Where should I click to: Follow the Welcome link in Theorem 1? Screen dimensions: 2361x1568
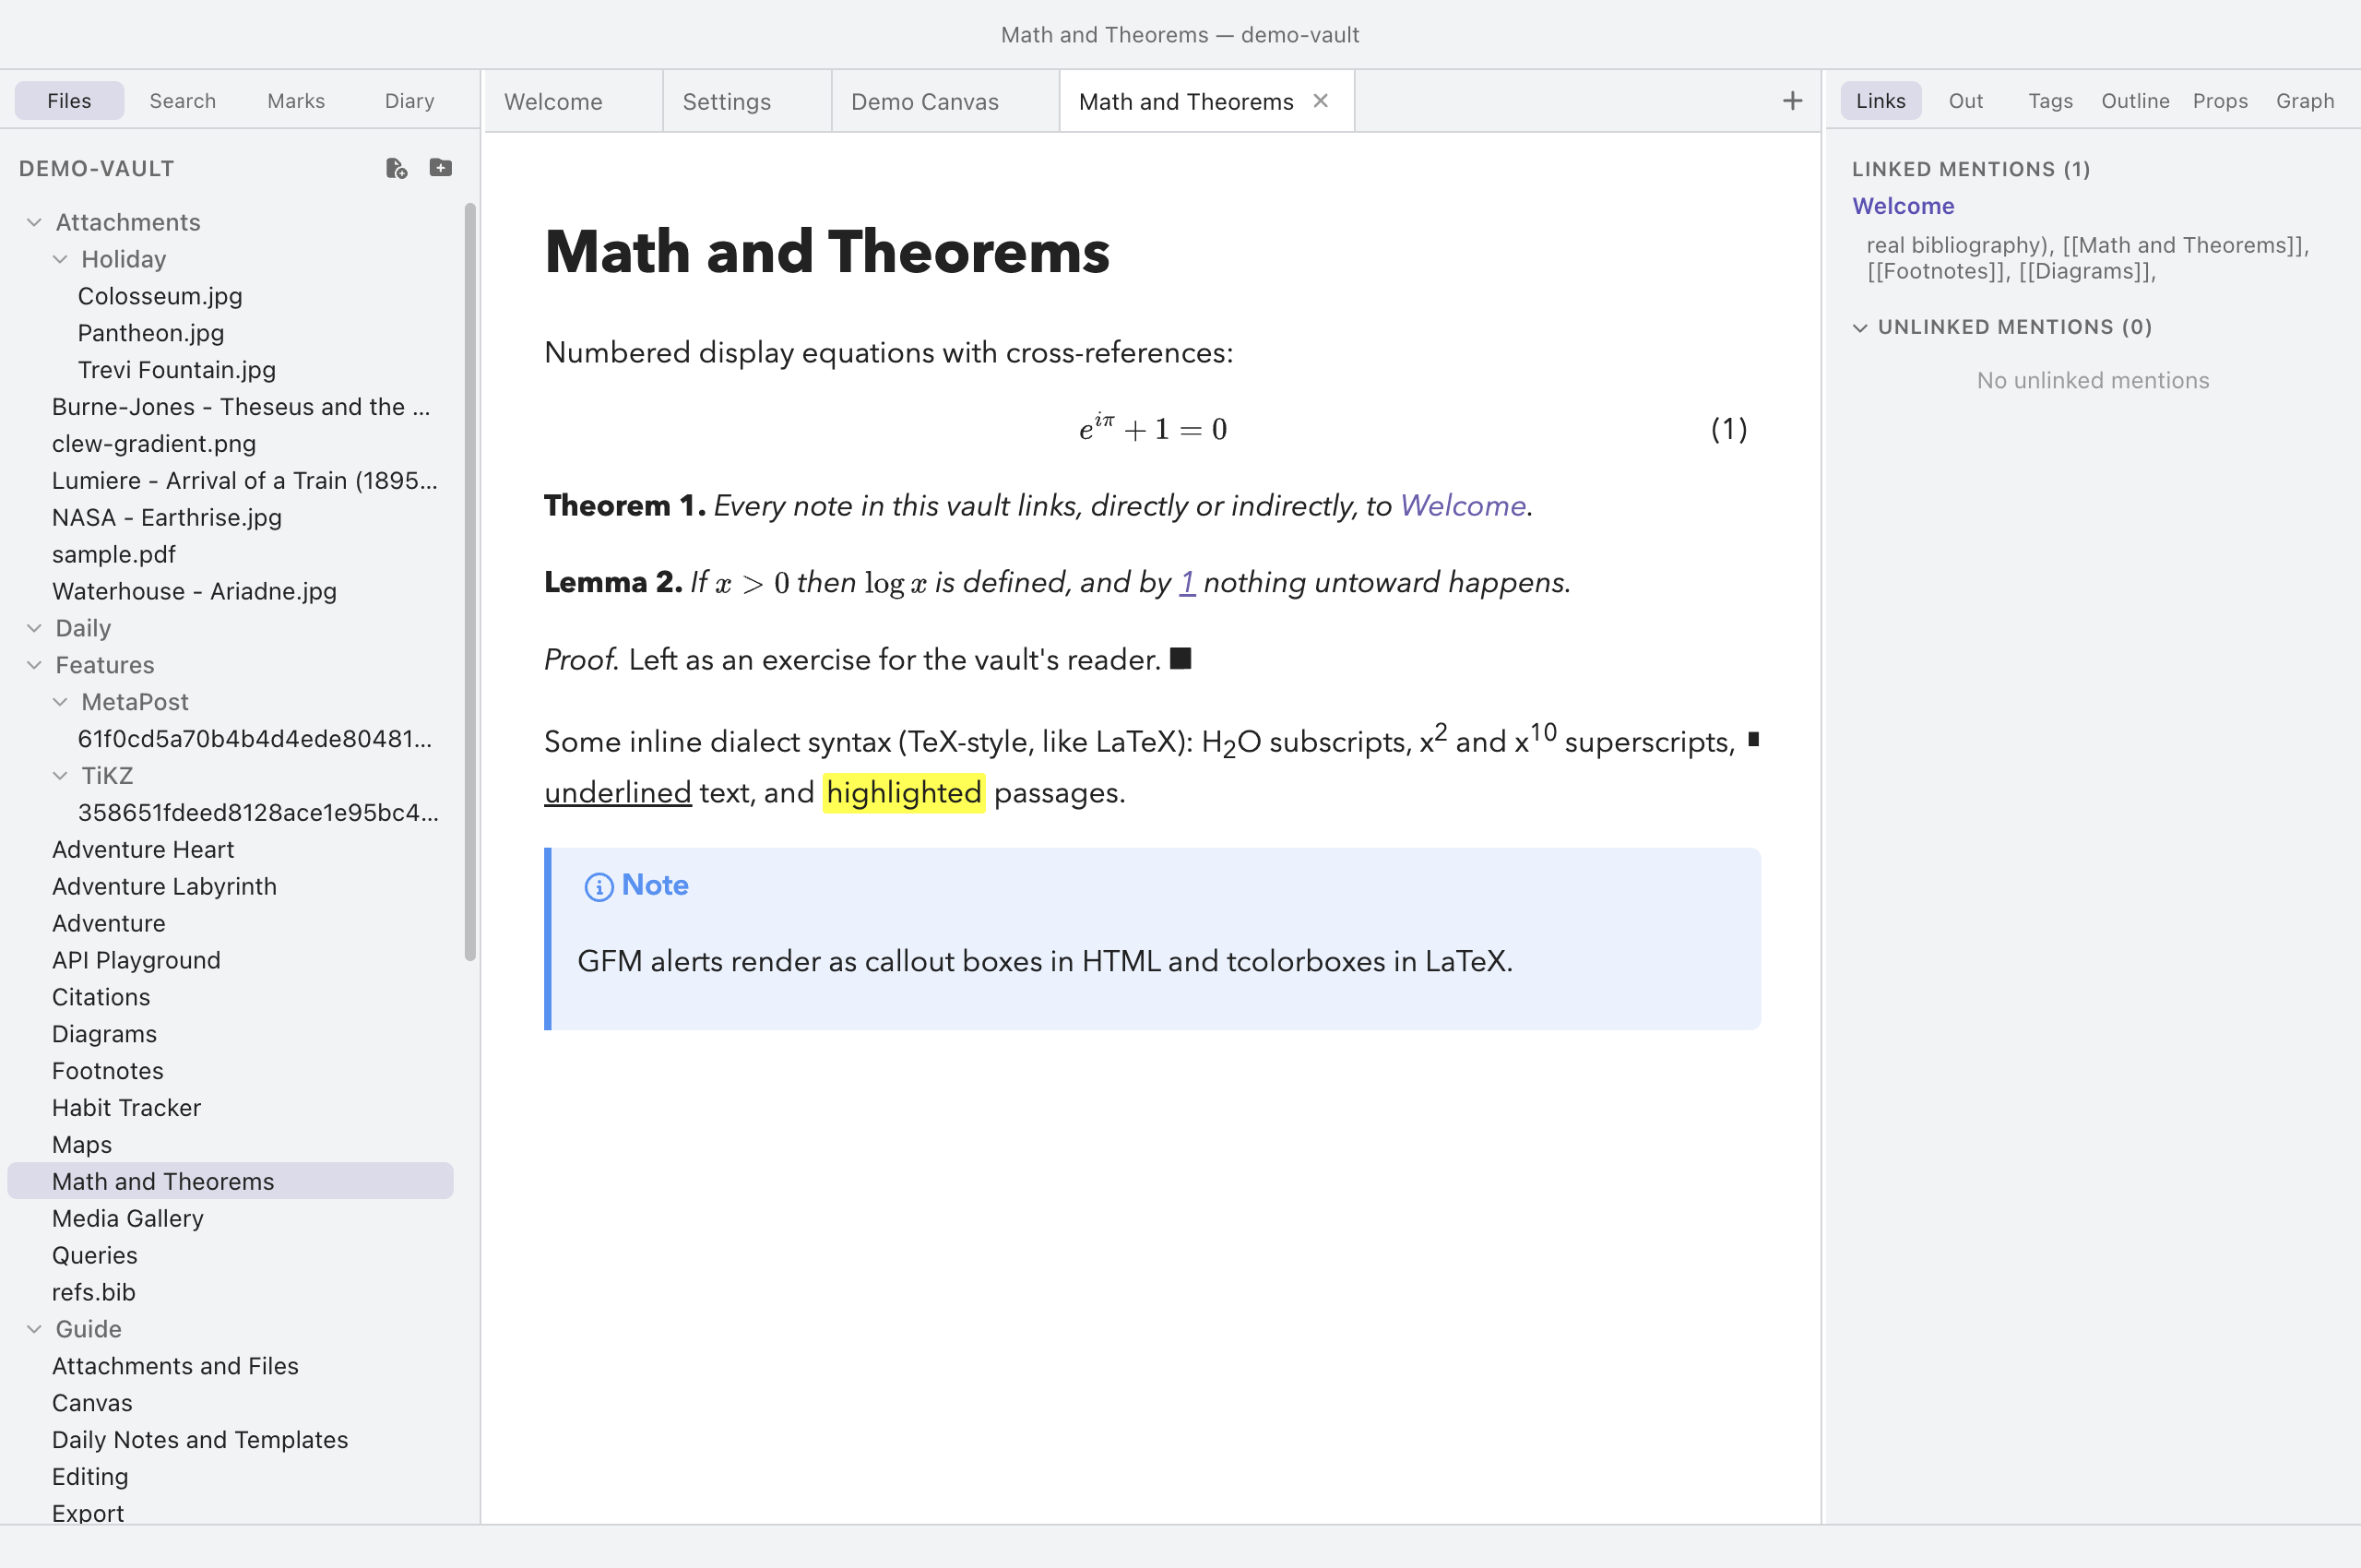[1463, 506]
